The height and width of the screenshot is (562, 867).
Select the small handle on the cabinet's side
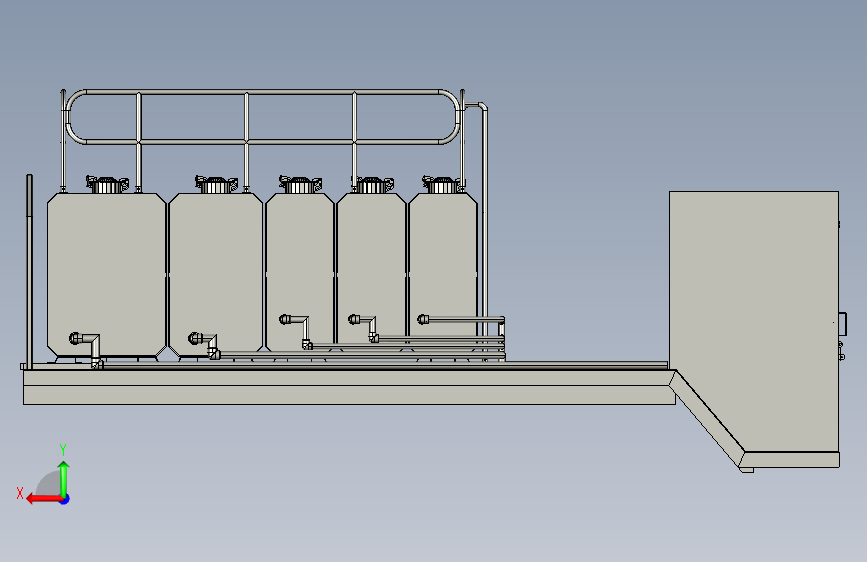coord(842,324)
